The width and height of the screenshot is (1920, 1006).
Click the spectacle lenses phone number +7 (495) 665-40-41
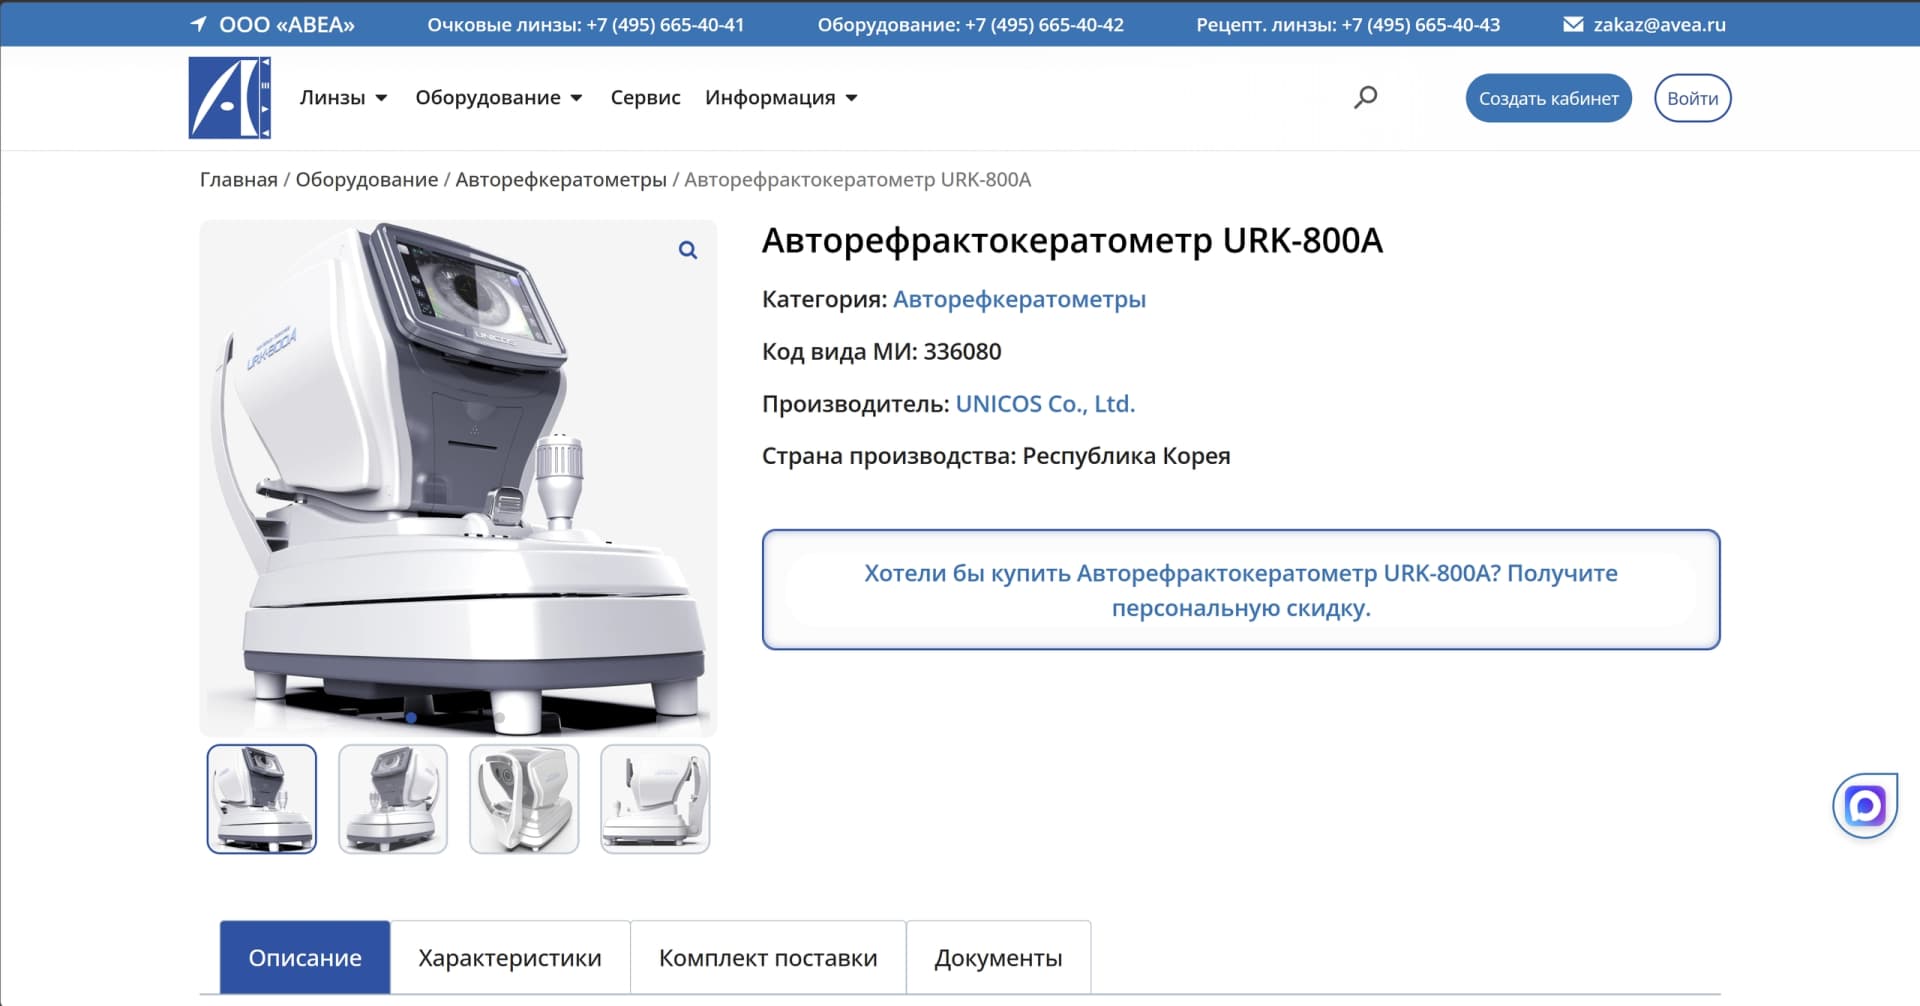tap(665, 24)
